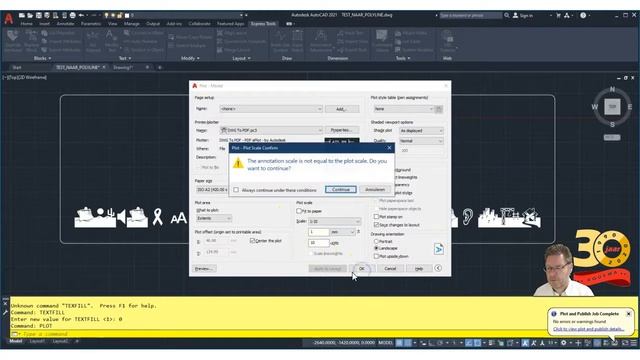This screenshot has width=640, height=360.
Task: Click New drawing in quick access toolbar
Action: (x=22, y=15)
